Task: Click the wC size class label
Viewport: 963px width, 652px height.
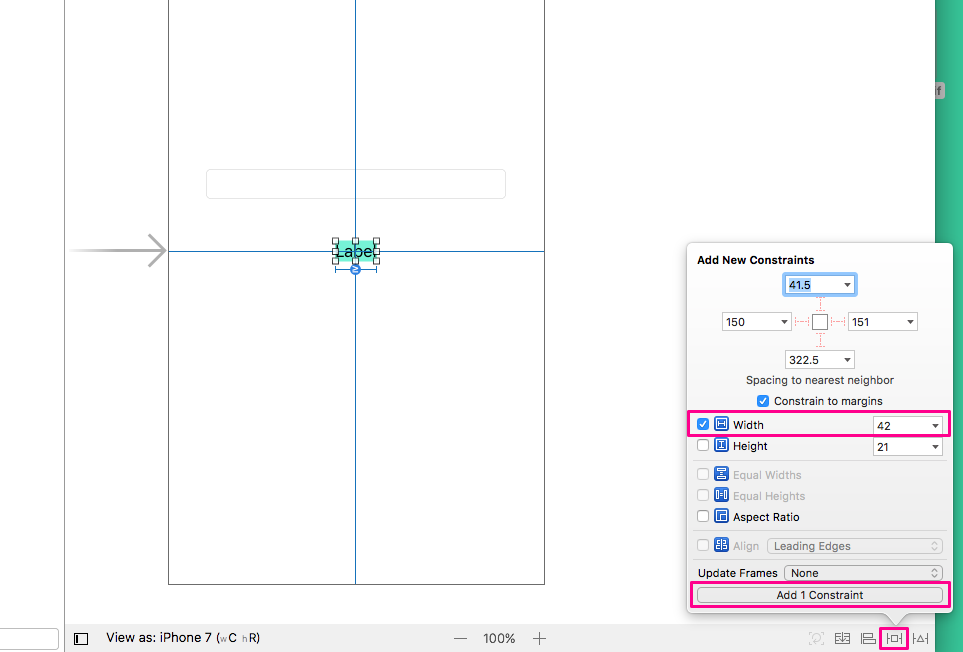Action: (227, 637)
